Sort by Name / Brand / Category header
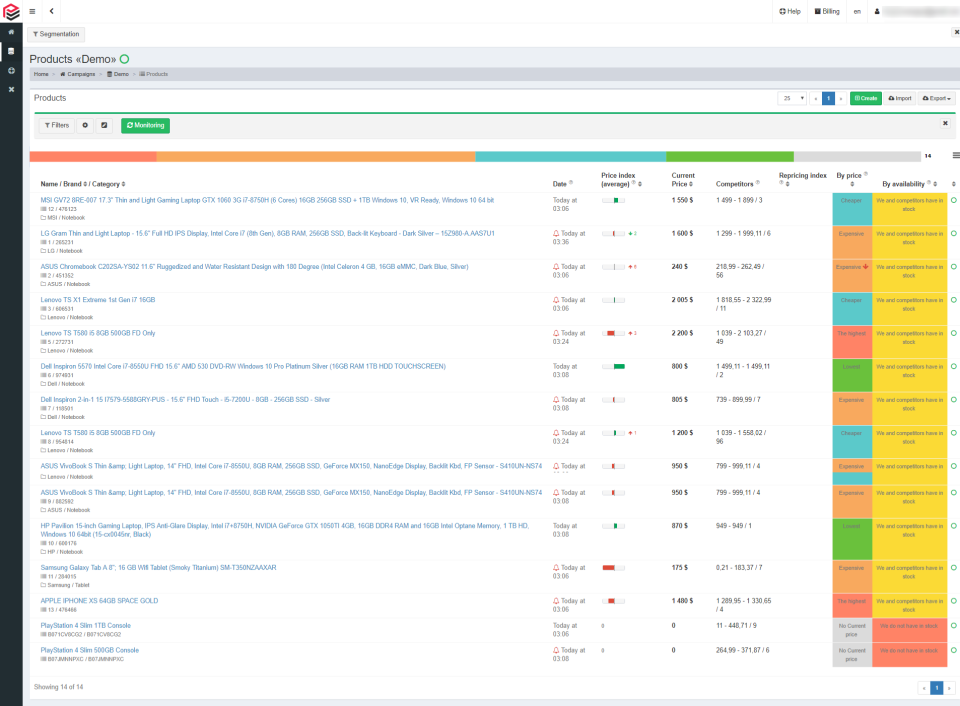Image resolution: width=960 pixels, height=706 pixels. point(83,184)
